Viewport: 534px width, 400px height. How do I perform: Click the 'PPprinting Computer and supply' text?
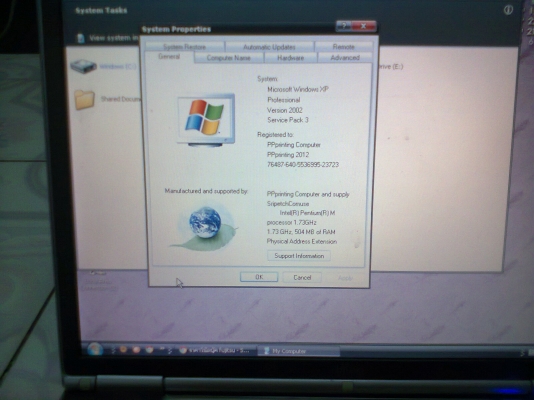[308, 194]
